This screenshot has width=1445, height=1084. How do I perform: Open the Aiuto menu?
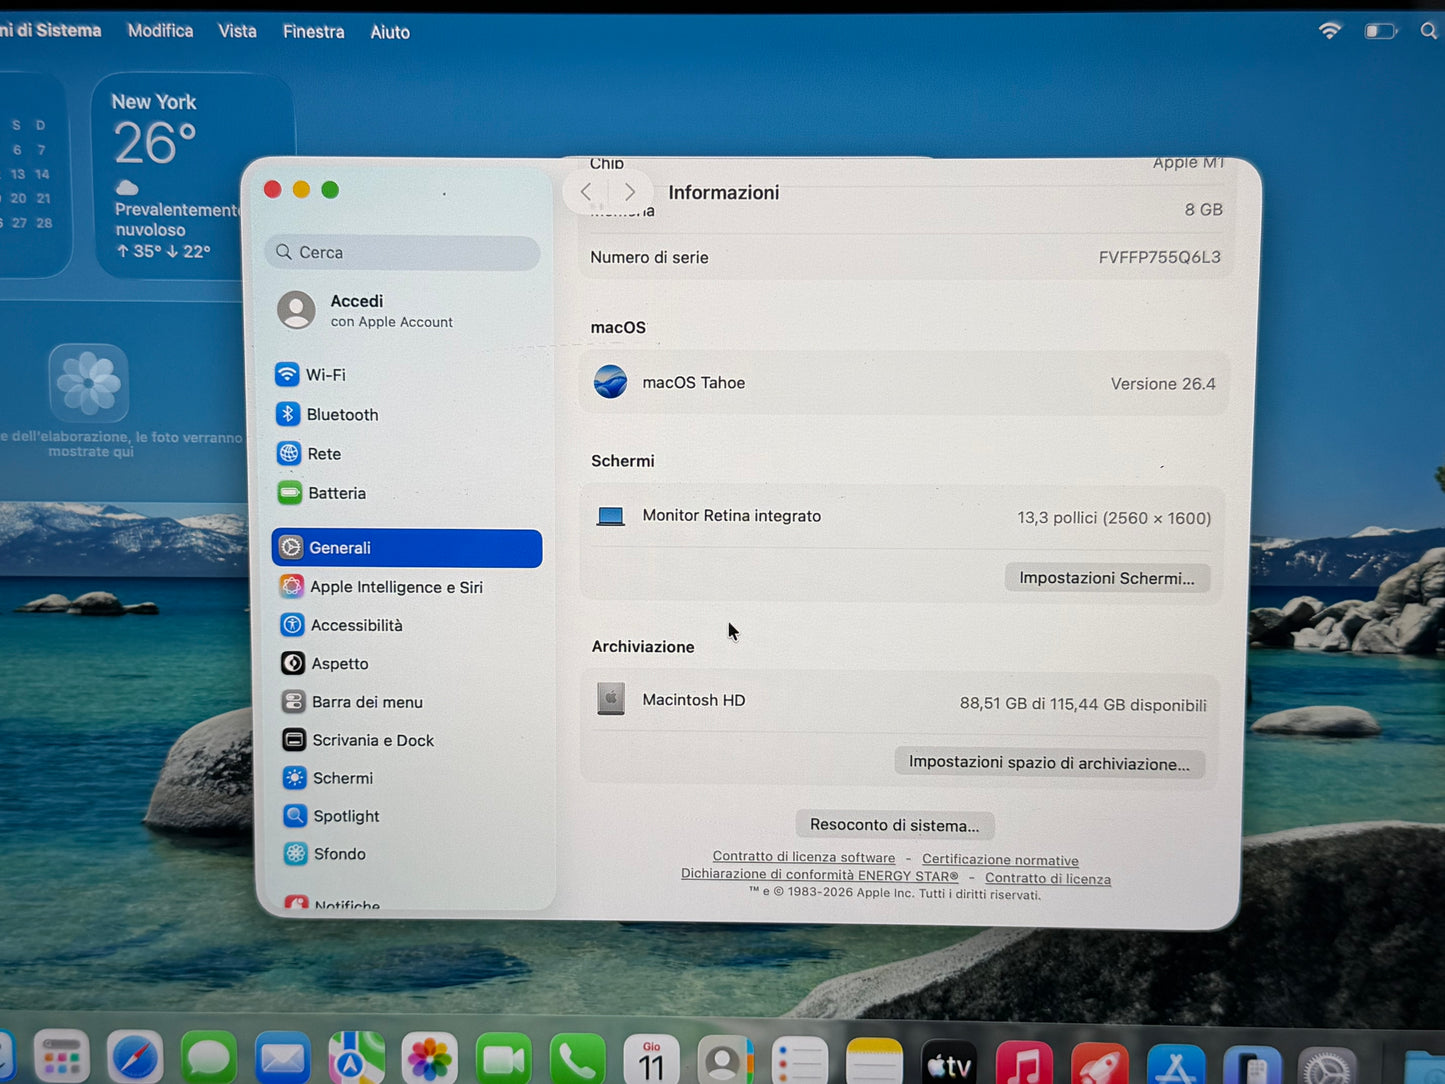click(x=390, y=32)
